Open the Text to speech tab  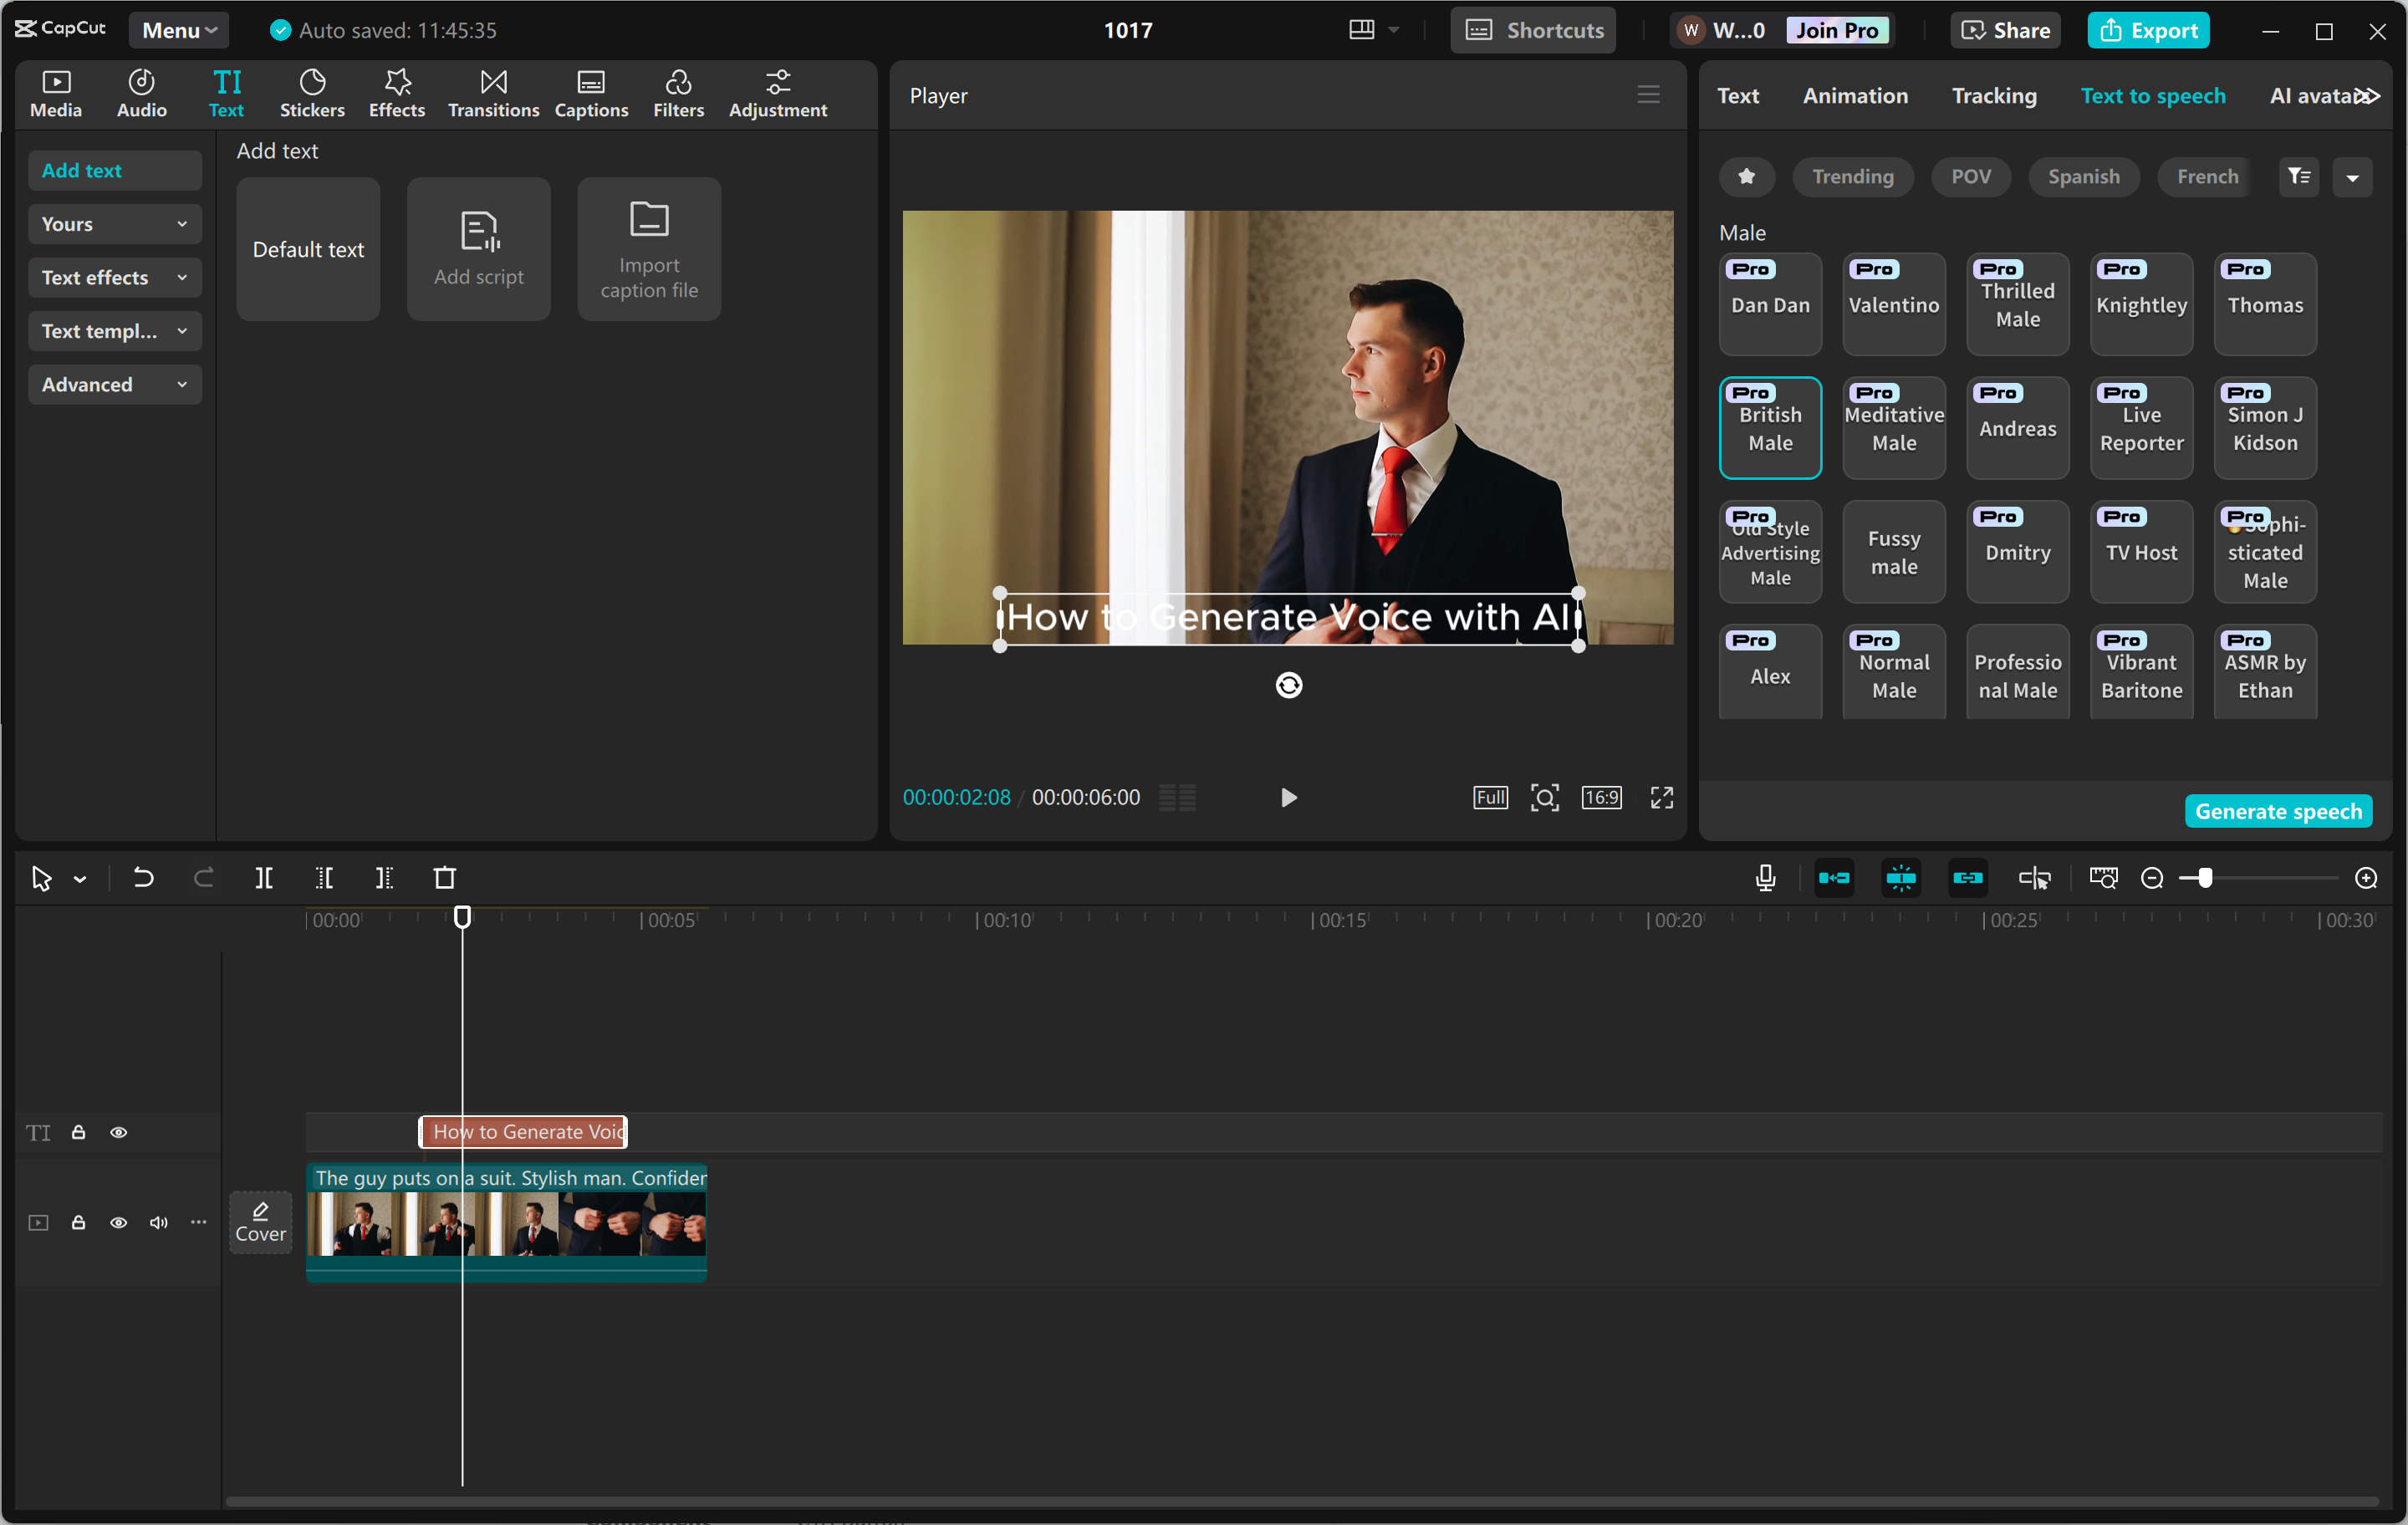pyautogui.click(x=2152, y=95)
